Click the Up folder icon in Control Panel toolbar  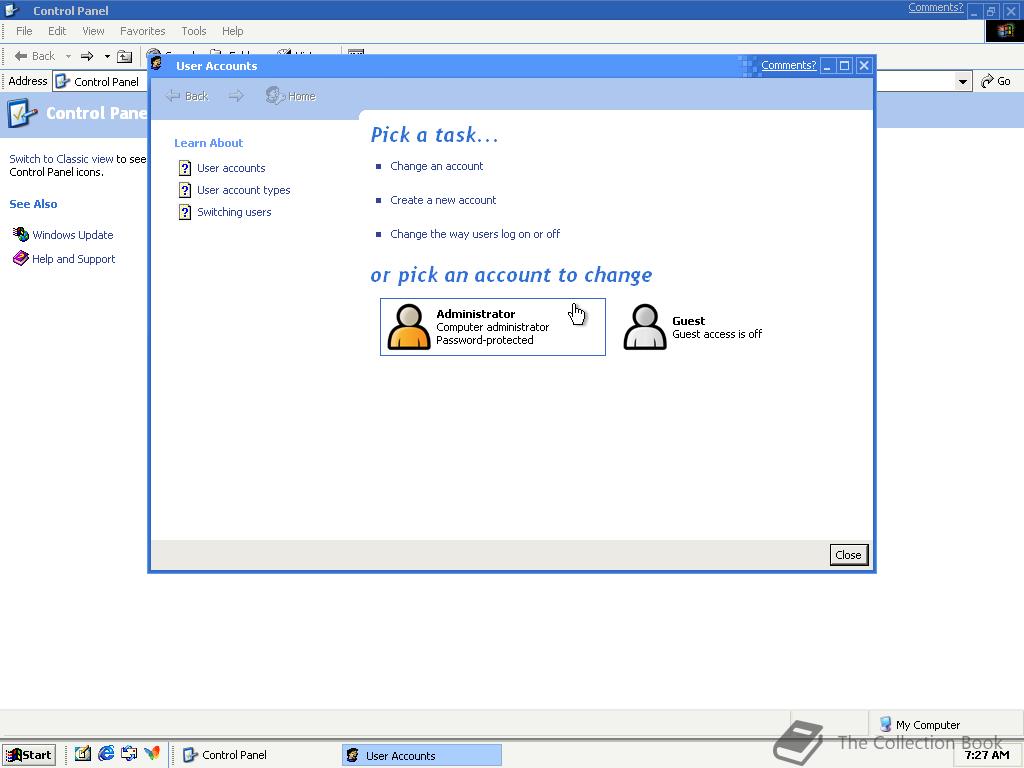(124, 57)
